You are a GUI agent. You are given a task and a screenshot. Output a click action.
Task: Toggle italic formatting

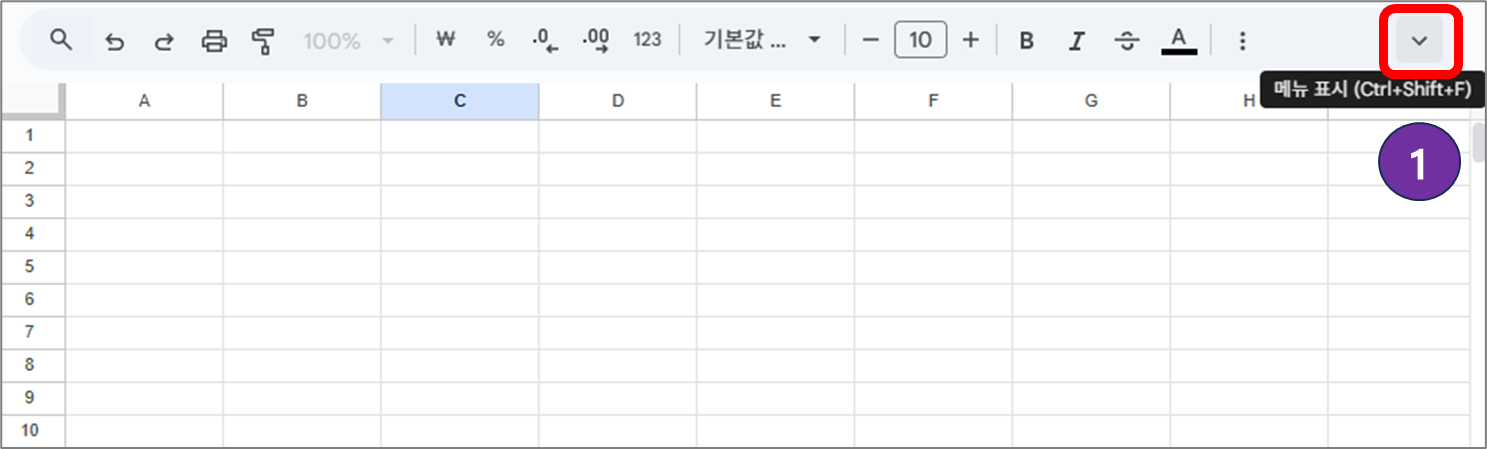1076,41
